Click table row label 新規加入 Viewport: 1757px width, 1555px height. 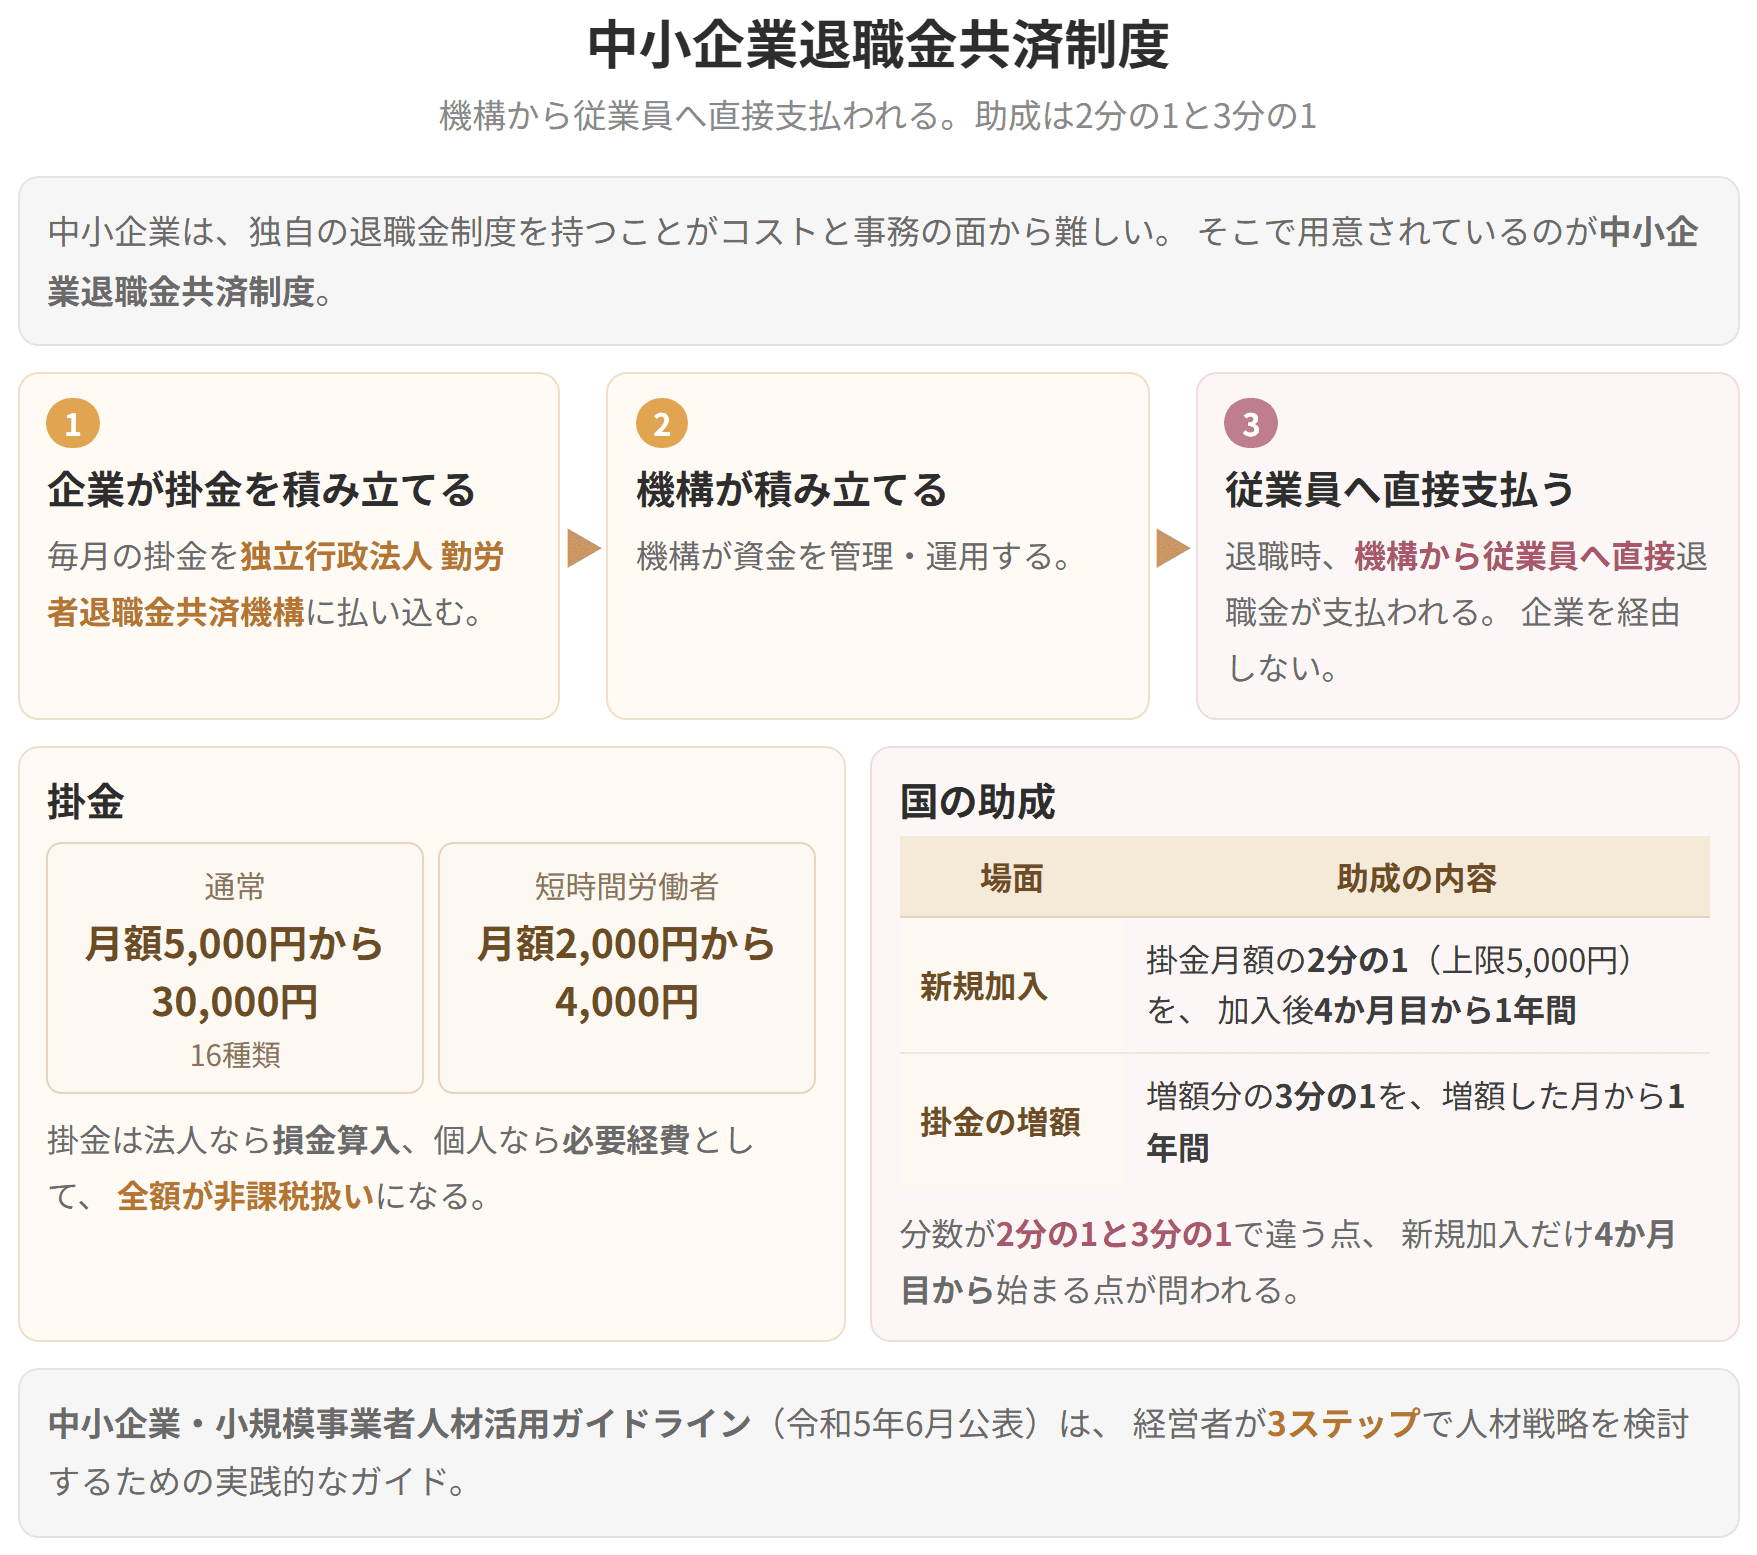(984, 986)
